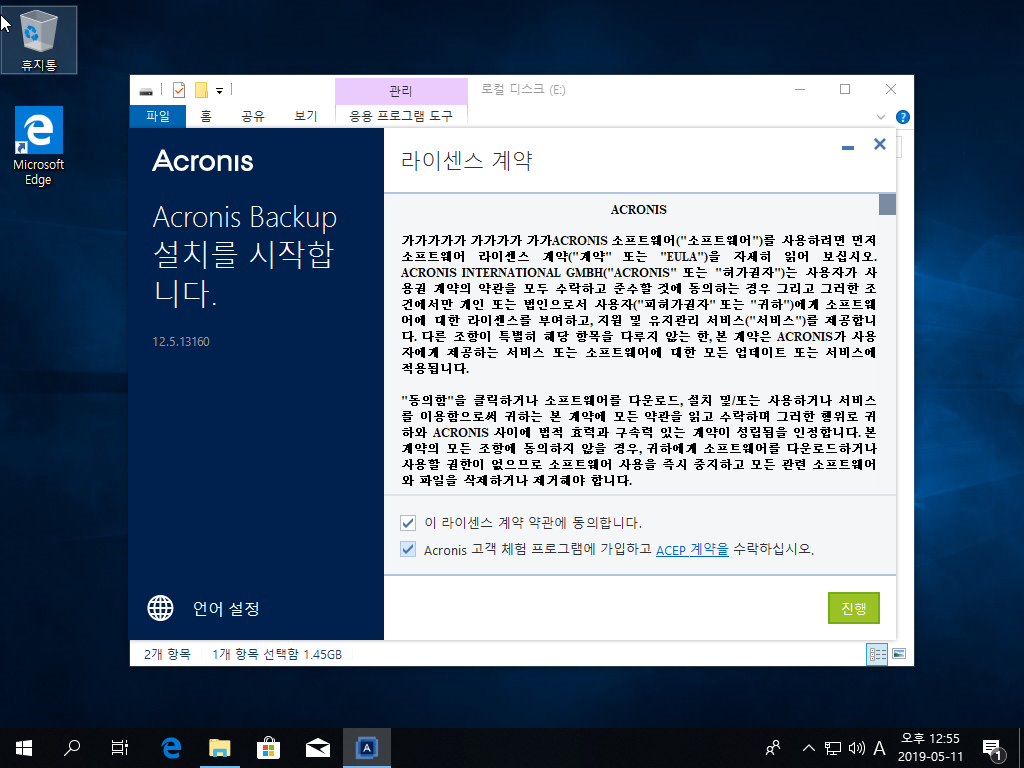Open the Action Center notifications icon

pos(992,748)
